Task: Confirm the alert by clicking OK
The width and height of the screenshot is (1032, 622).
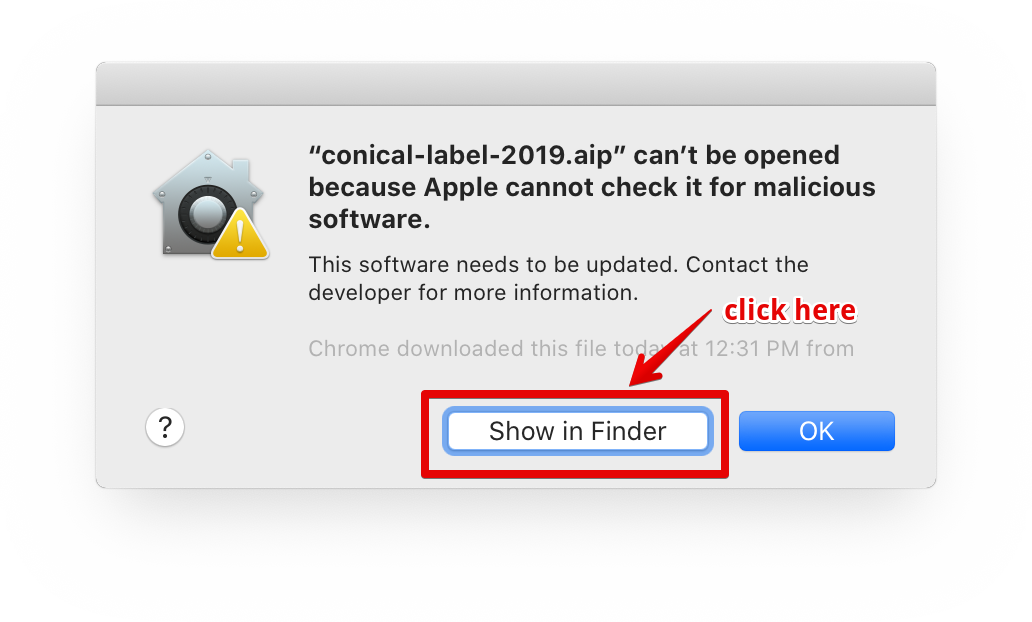Action: (816, 431)
